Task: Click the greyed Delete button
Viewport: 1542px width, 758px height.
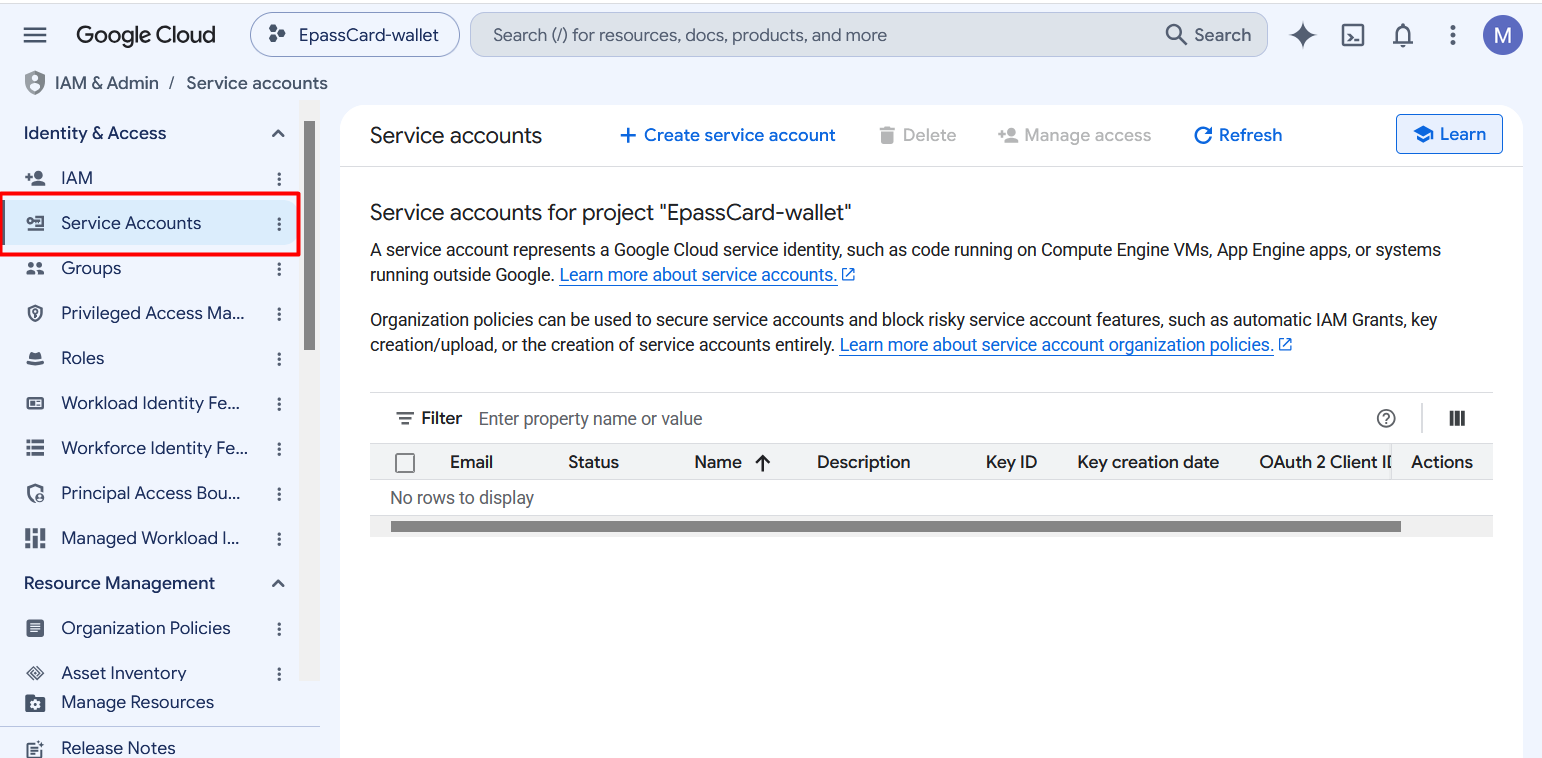Action: 917,135
